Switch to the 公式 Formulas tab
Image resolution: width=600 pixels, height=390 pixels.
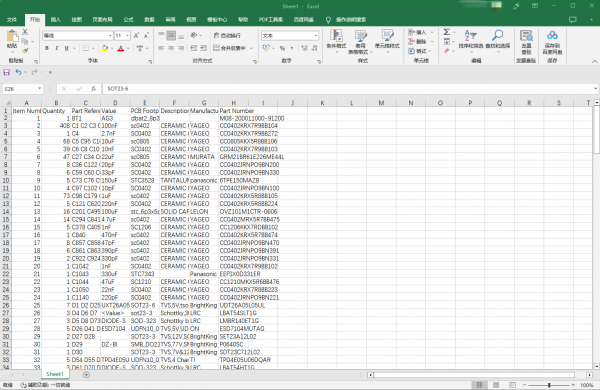coord(128,20)
